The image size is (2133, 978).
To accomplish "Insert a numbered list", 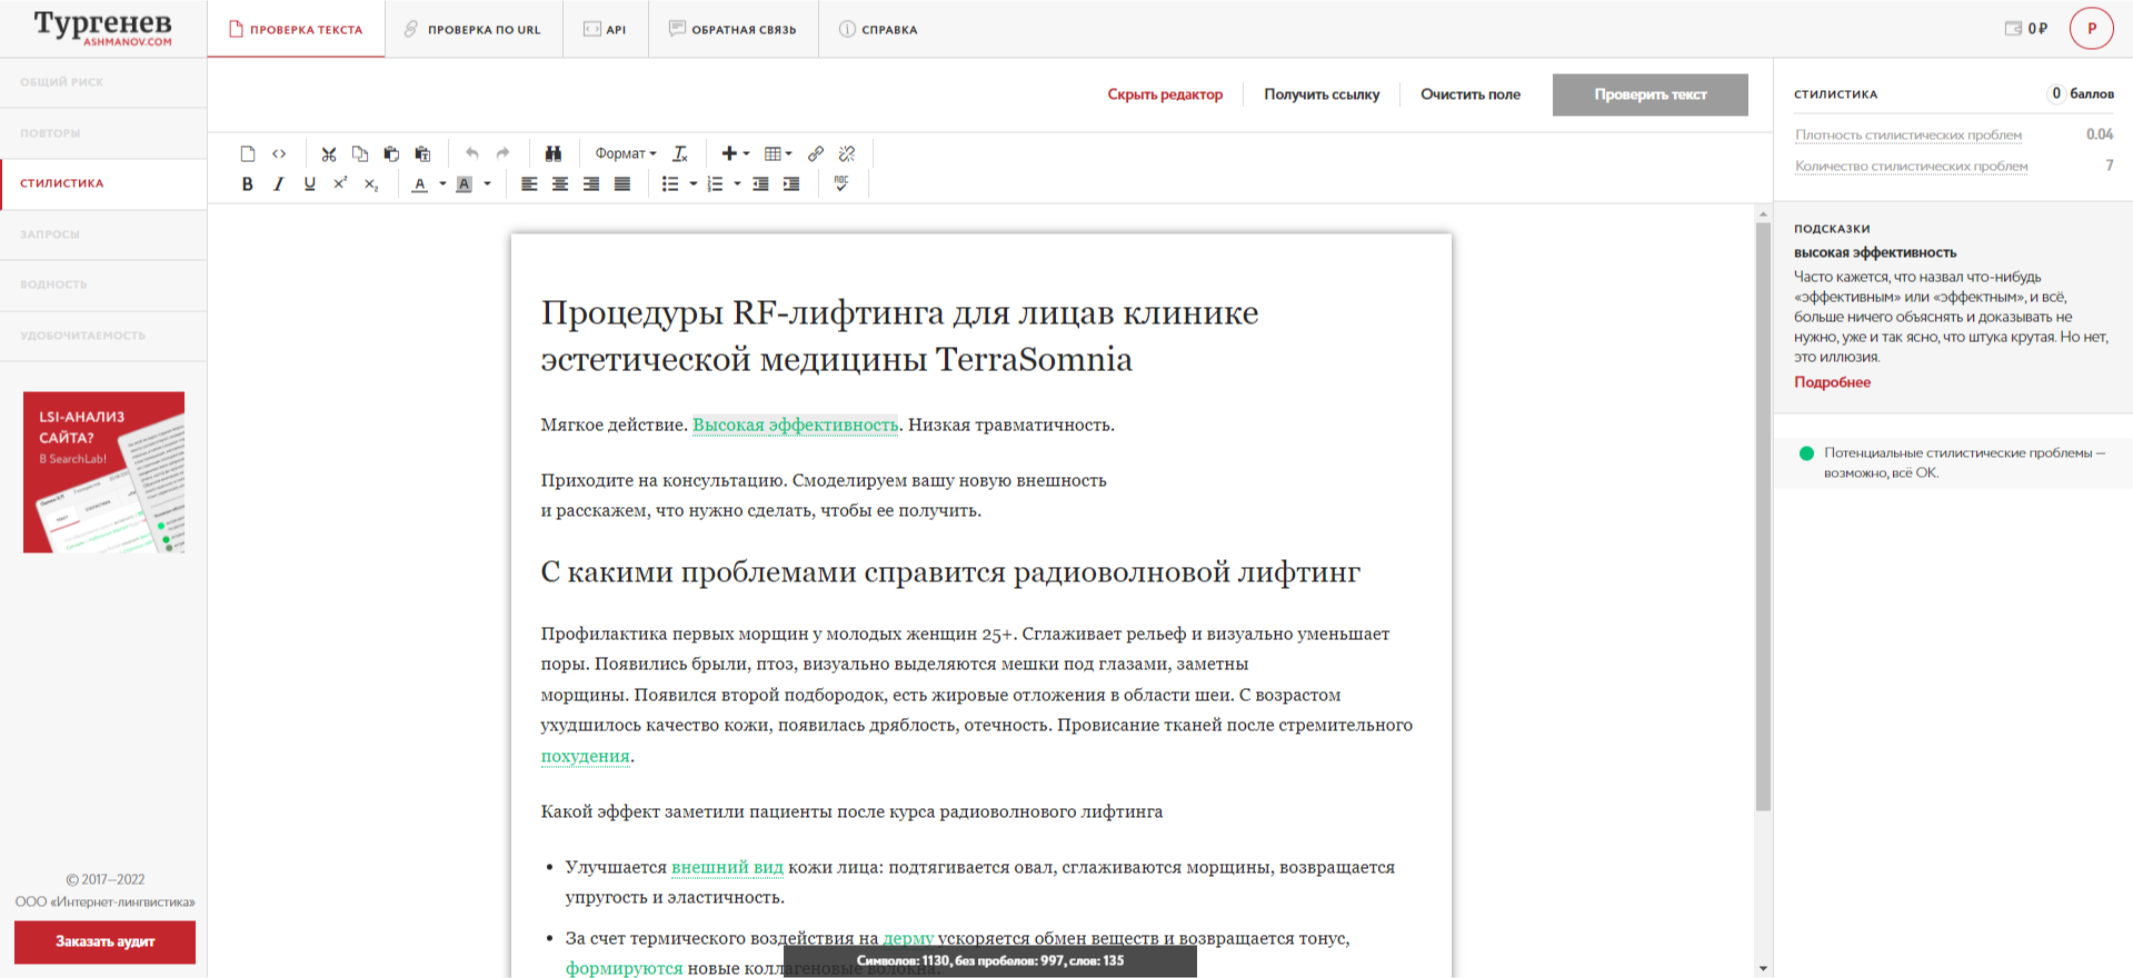I will tap(715, 184).
